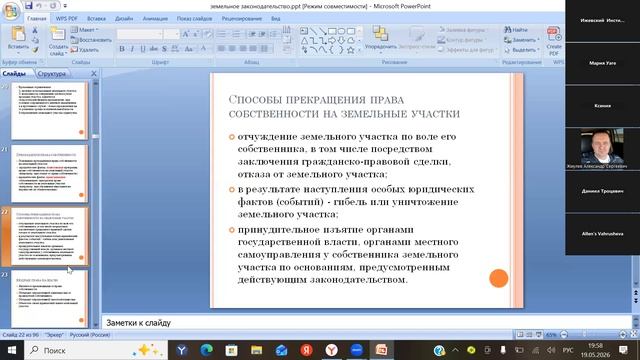The height and width of the screenshot is (360, 640).
Task: Undo the last action
Action: click(x=40, y=6)
